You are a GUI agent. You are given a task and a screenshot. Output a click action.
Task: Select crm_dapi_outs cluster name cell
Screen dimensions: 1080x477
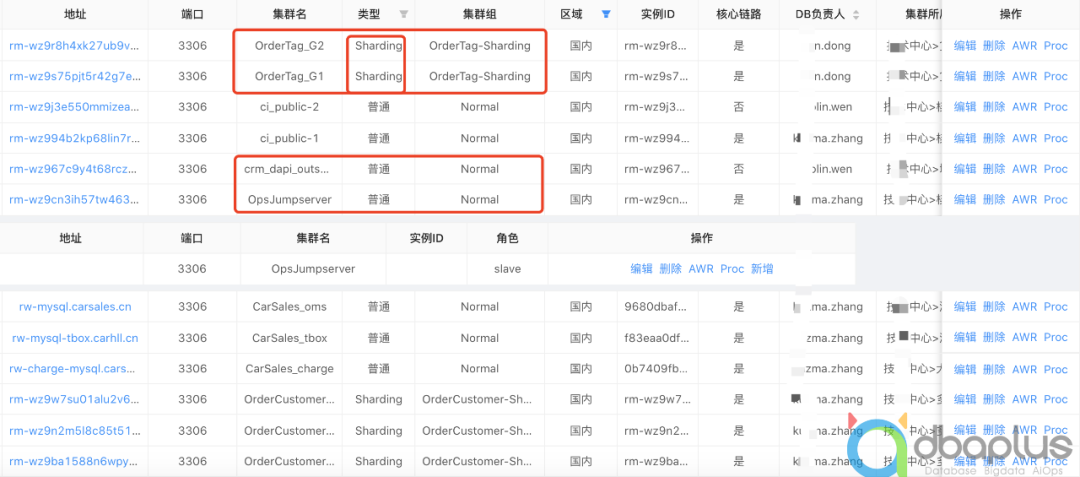289,169
